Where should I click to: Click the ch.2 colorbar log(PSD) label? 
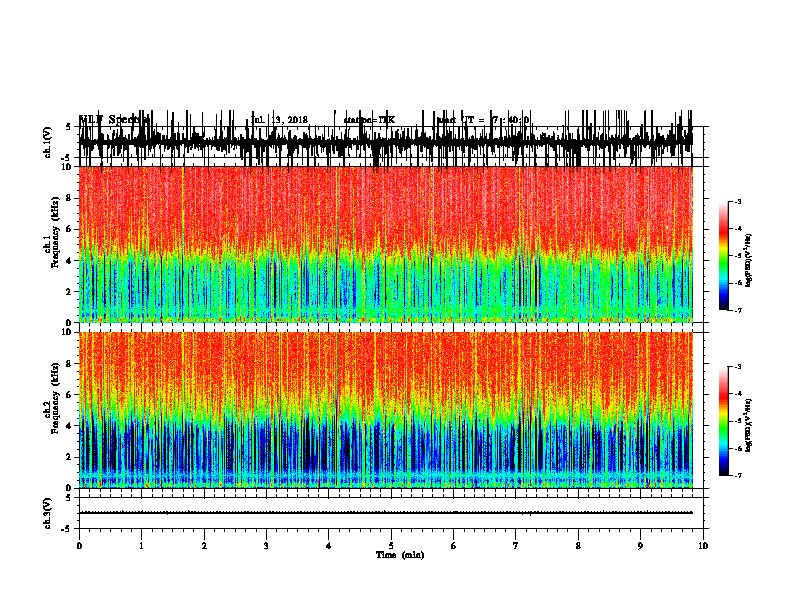point(749,425)
